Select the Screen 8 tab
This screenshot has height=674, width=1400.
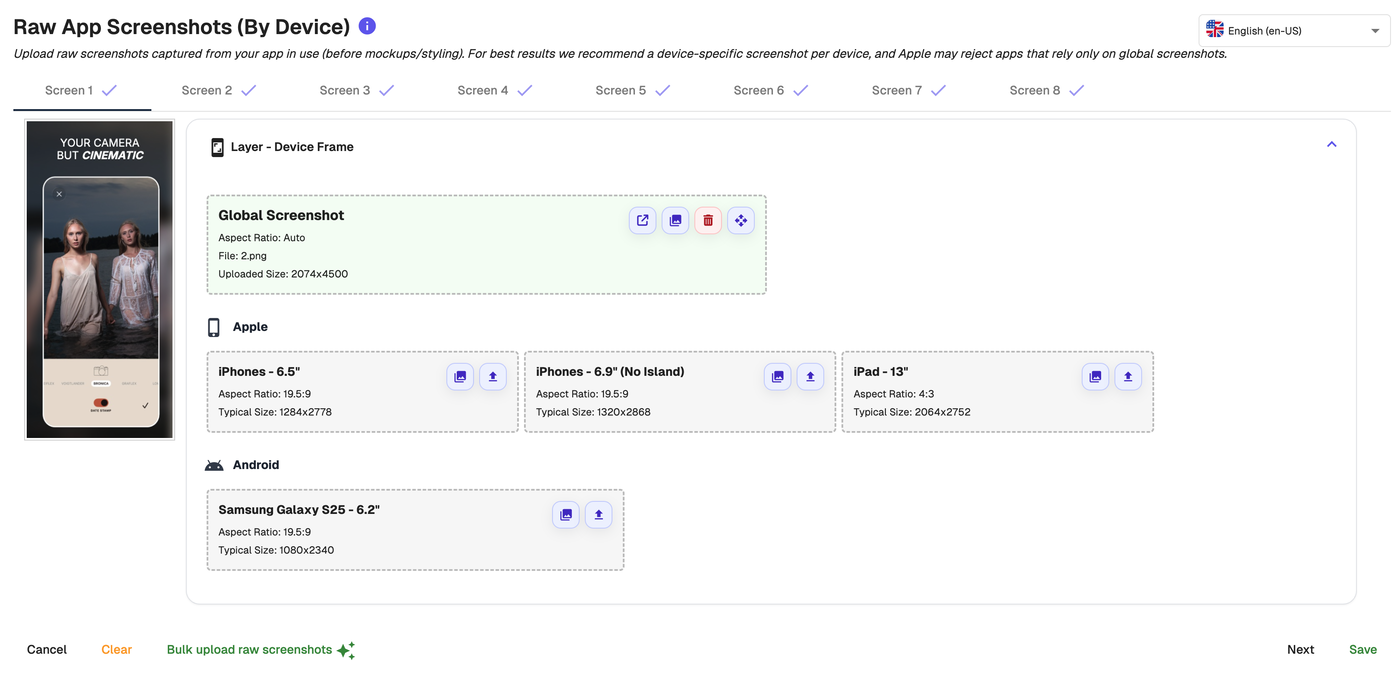1046,90
